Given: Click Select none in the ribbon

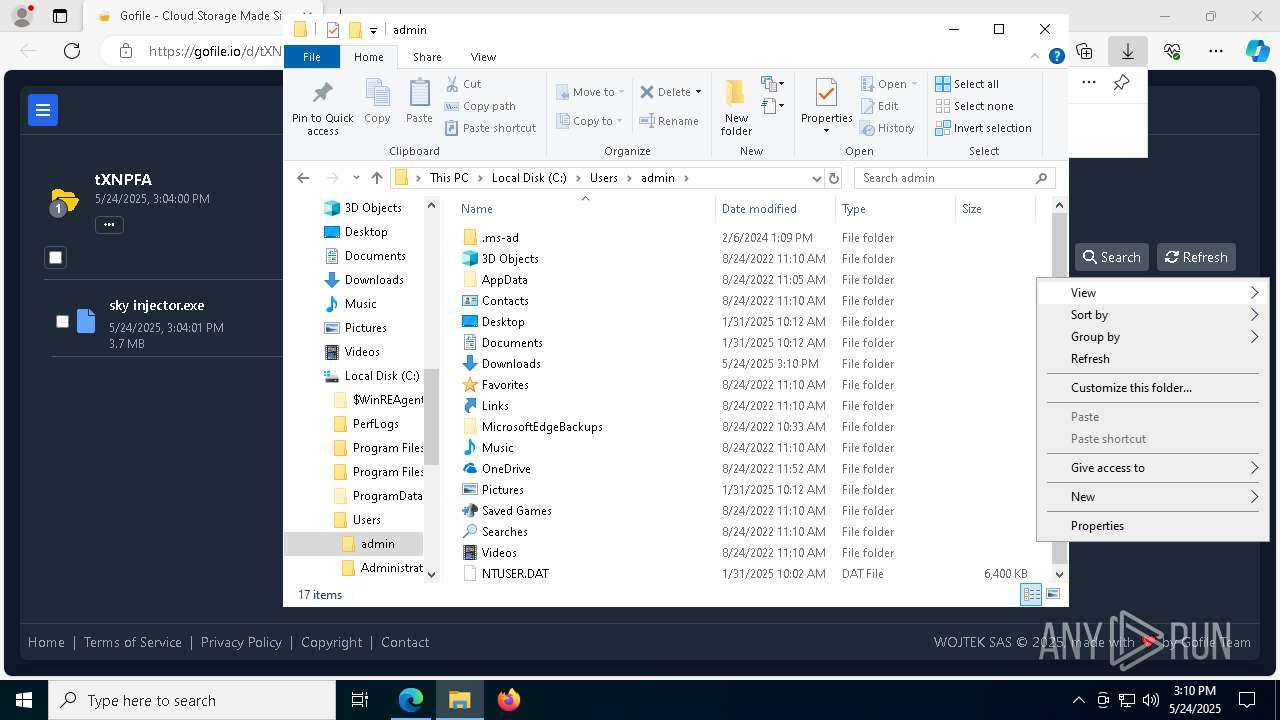Looking at the screenshot, I should [974, 106].
